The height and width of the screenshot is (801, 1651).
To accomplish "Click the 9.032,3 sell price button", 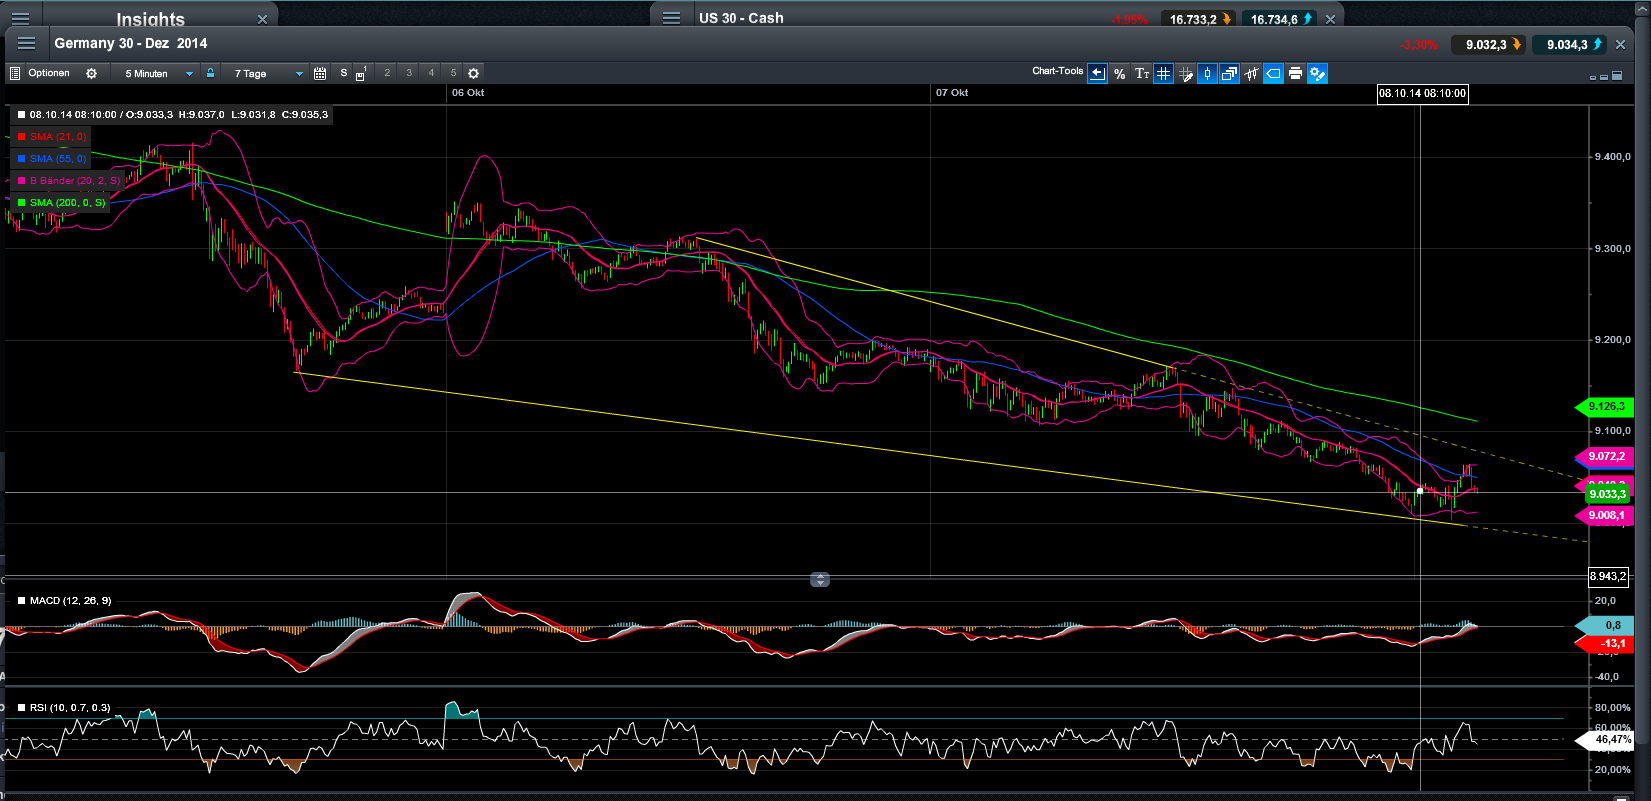I will click(1487, 44).
